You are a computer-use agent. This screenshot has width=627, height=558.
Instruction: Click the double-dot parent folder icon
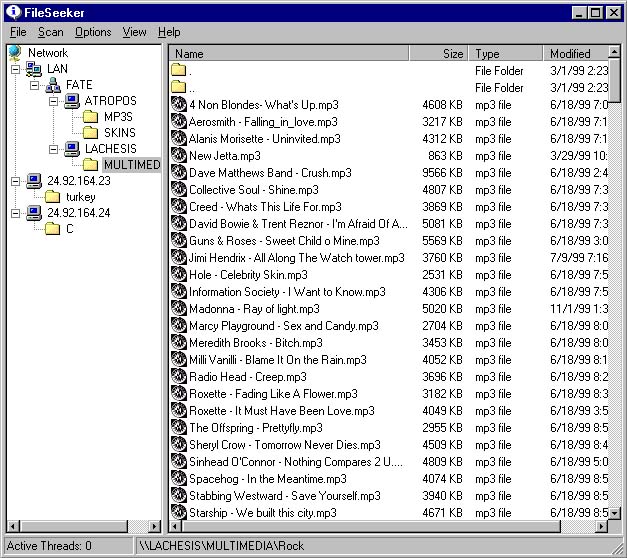tap(178, 87)
